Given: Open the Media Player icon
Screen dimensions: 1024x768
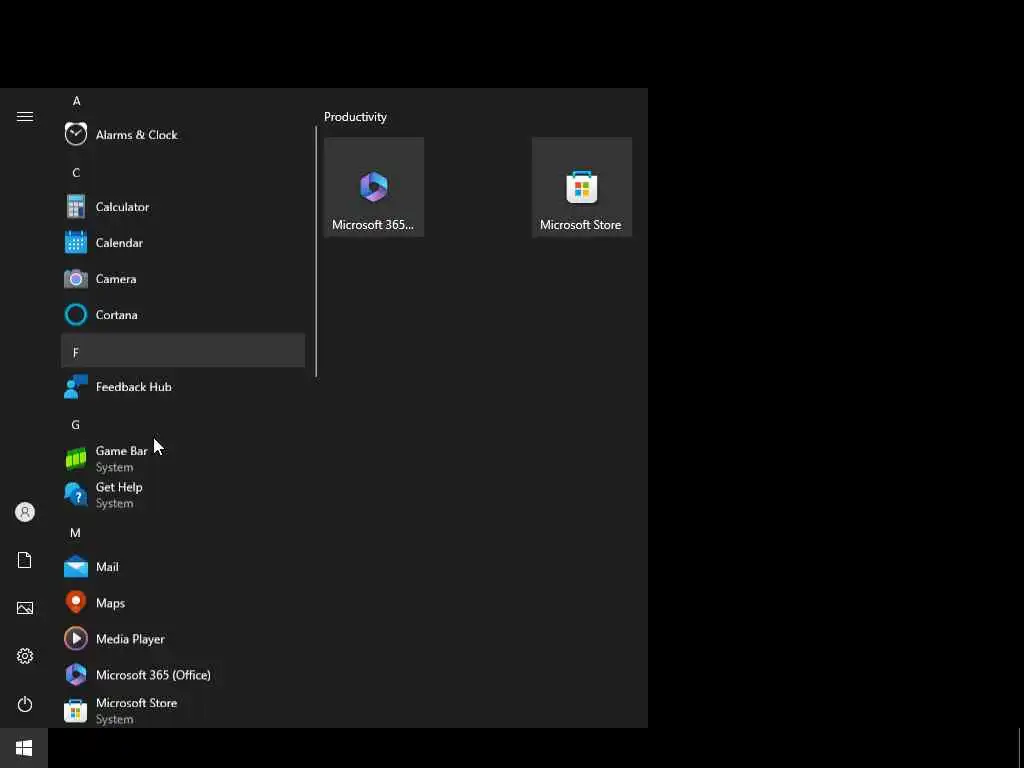Looking at the screenshot, I should [76, 639].
